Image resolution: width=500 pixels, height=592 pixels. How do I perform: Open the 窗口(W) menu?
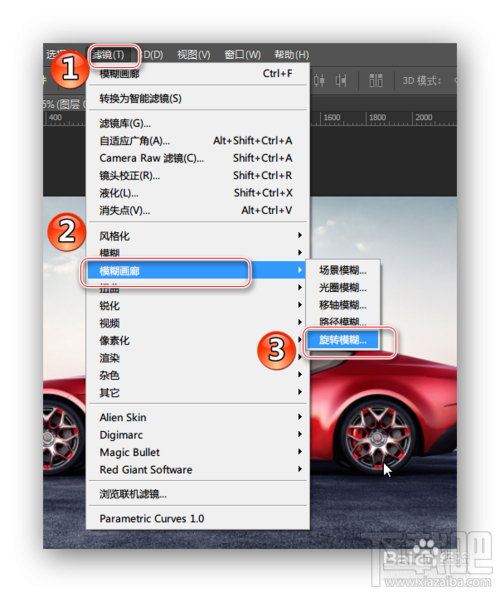pos(242,55)
